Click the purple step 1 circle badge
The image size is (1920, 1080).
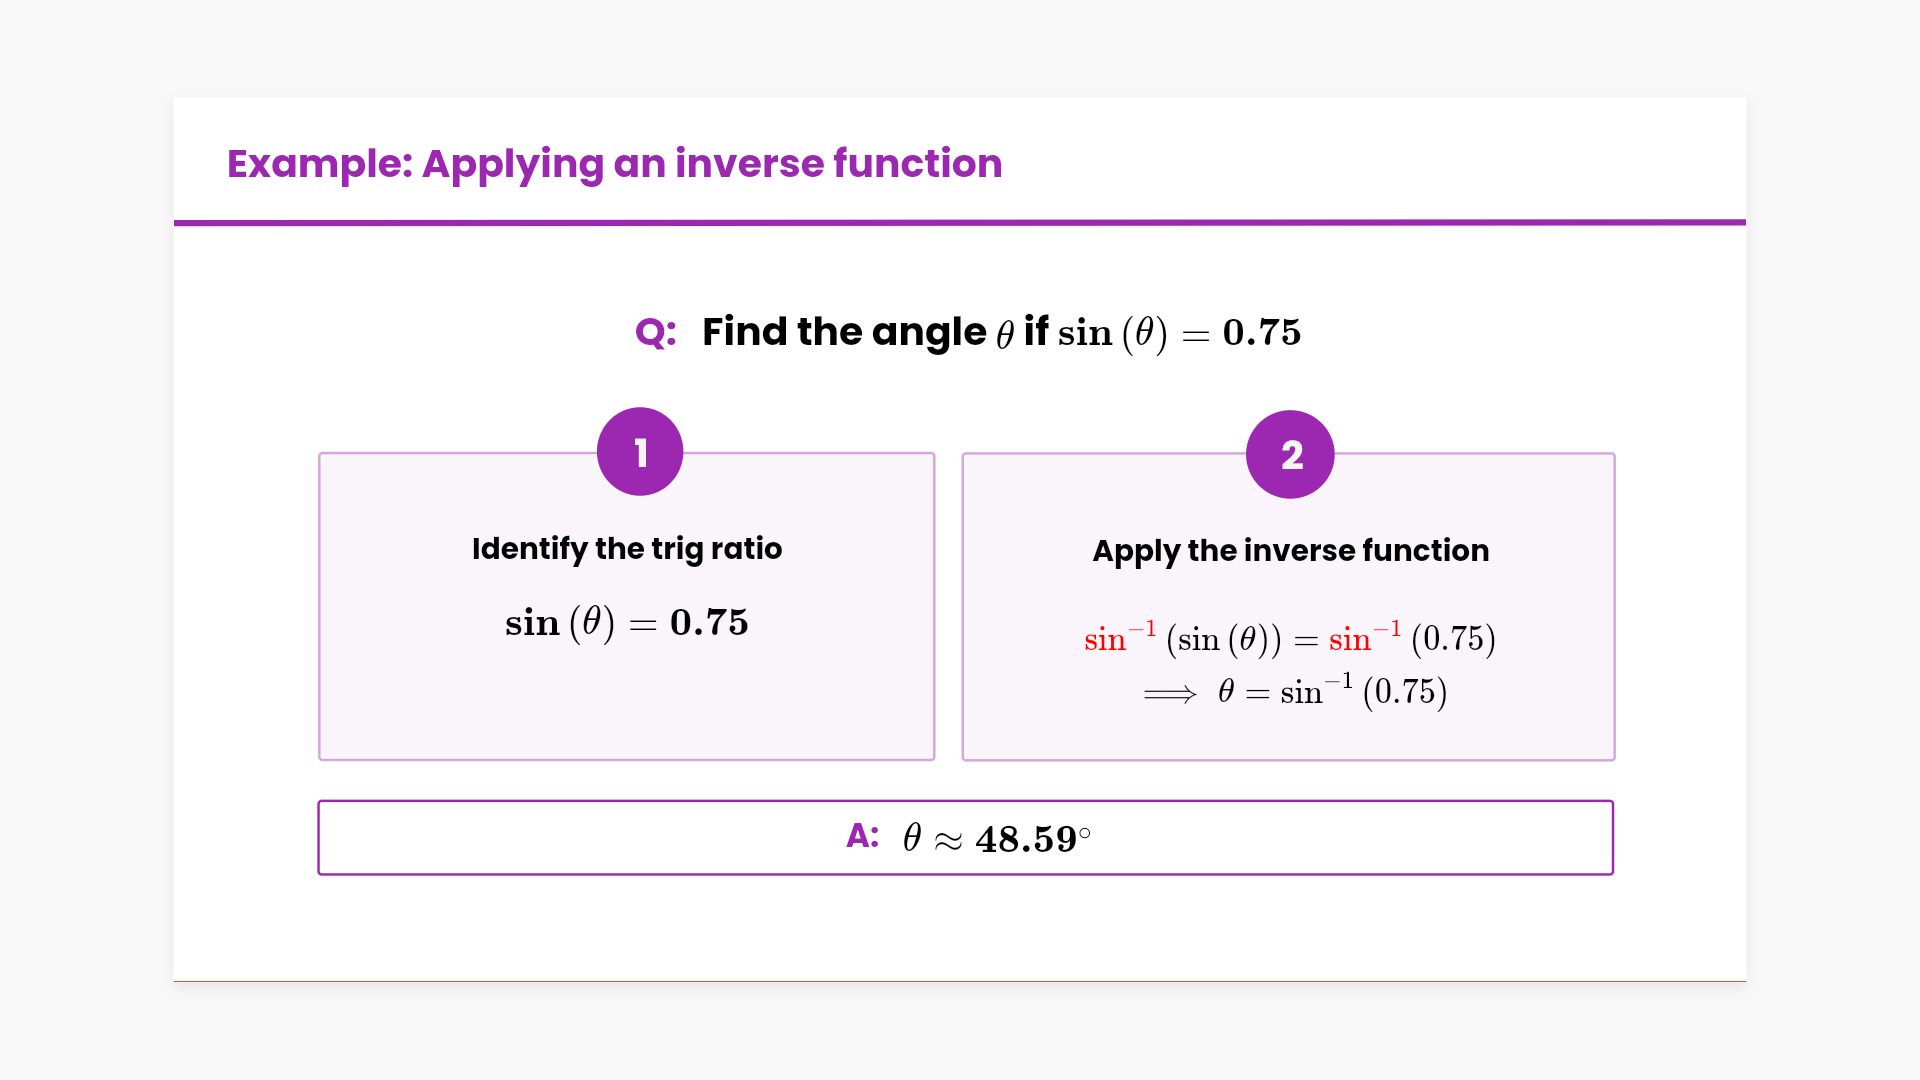pyautogui.click(x=640, y=452)
